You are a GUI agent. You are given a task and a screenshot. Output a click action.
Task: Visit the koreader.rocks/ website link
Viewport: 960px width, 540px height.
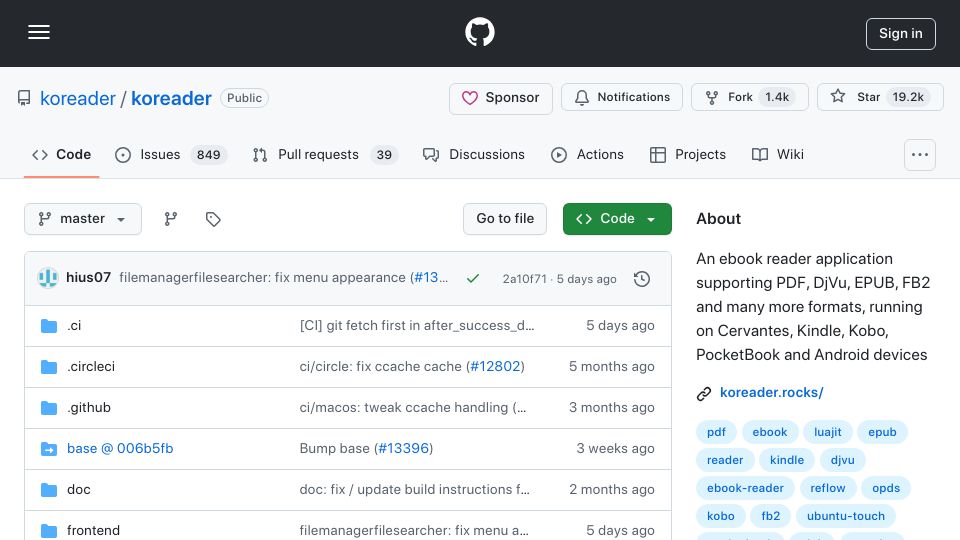(x=771, y=392)
